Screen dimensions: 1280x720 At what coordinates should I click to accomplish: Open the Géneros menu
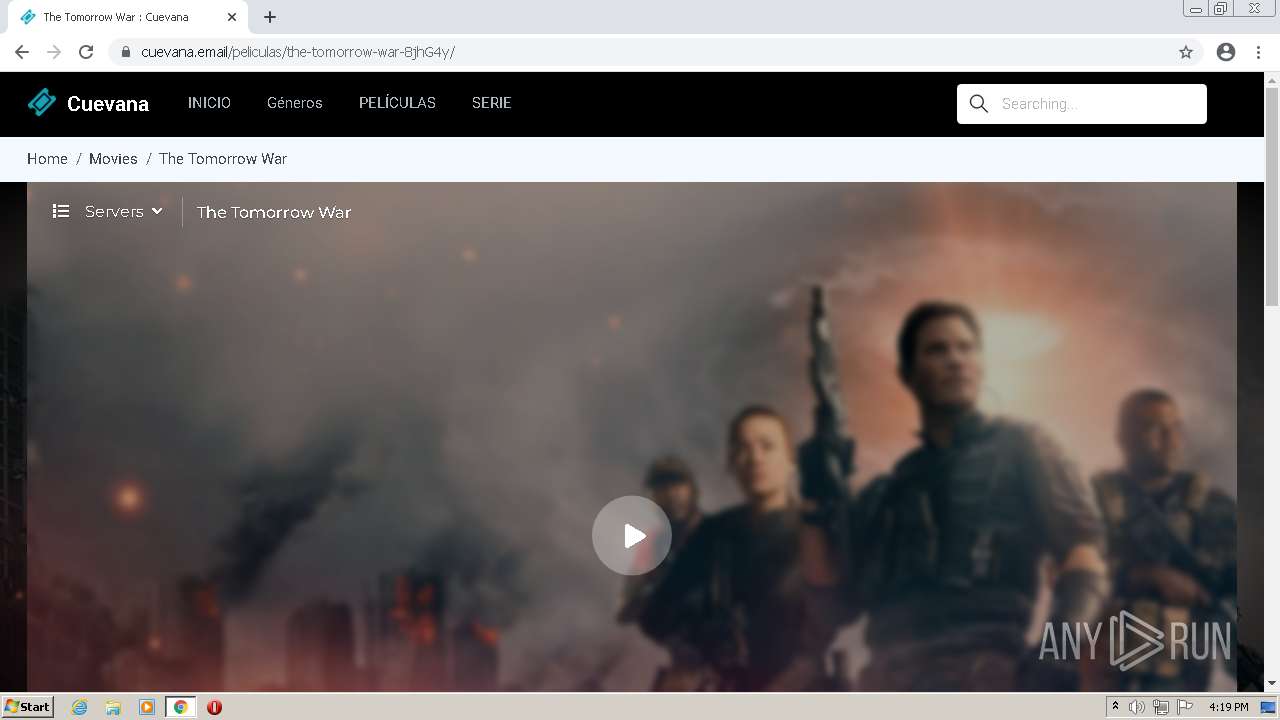[x=295, y=103]
